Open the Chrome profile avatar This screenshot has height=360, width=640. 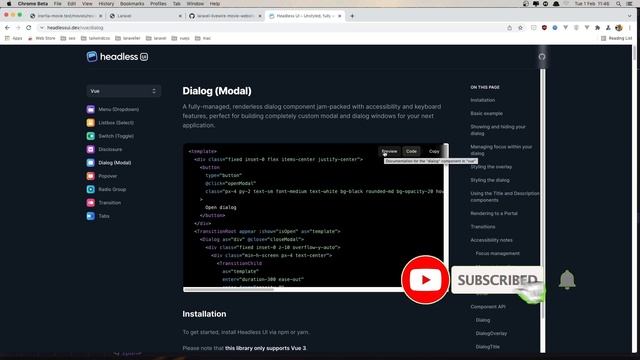point(619,28)
